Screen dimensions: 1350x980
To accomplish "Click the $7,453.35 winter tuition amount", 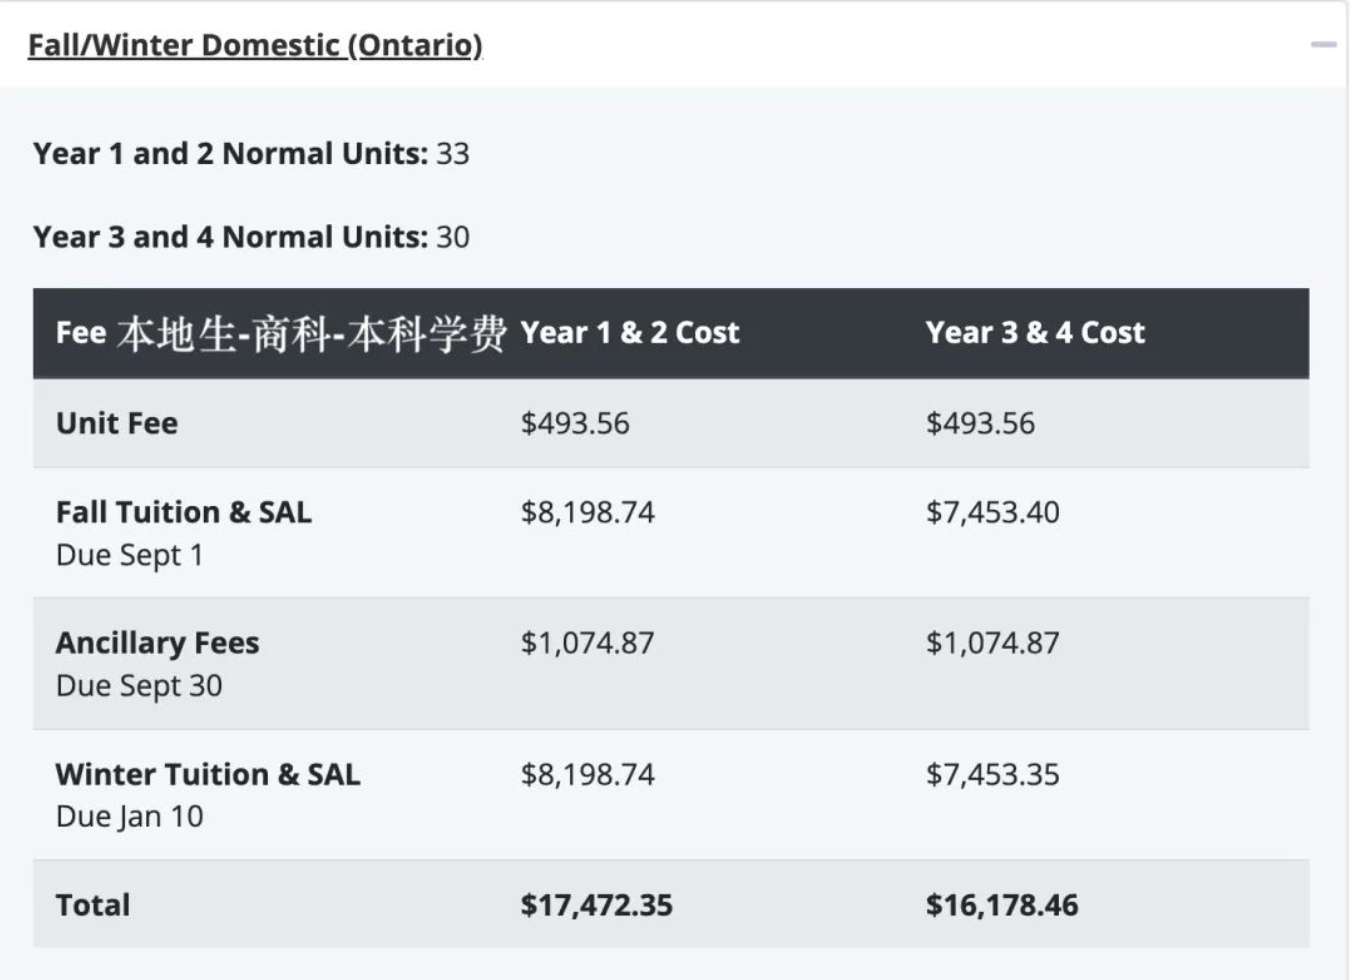I will click(992, 774).
